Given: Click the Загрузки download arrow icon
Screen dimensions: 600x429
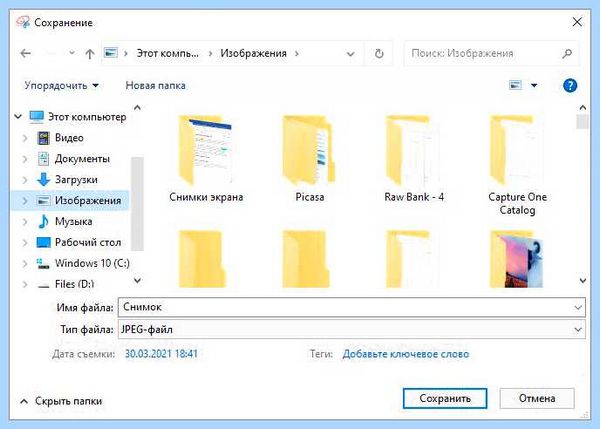Looking at the screenshot, I should click(43, 179).
